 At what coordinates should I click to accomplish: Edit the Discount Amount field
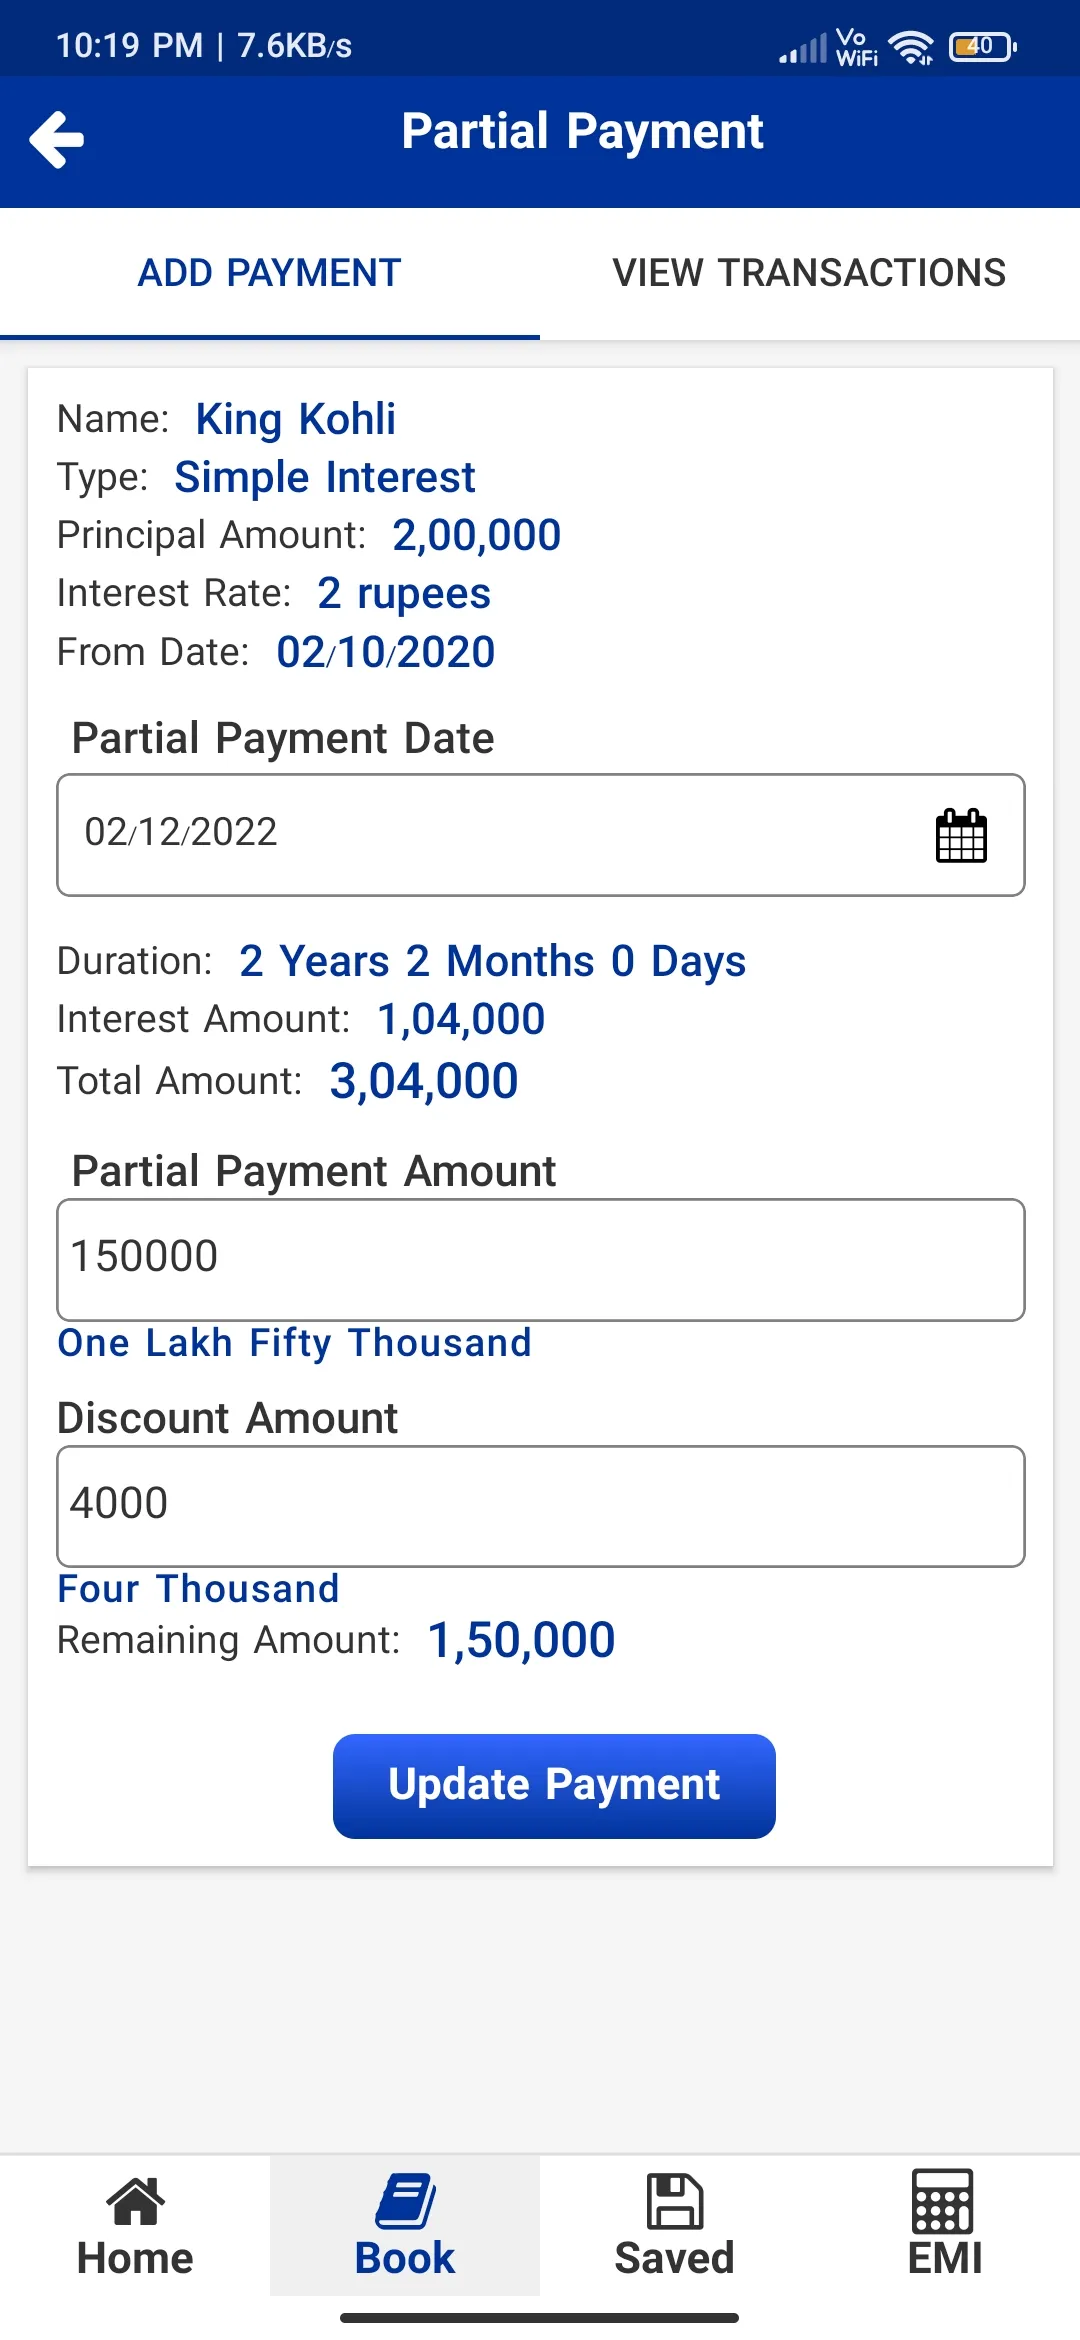click(x=541, y=1506)
